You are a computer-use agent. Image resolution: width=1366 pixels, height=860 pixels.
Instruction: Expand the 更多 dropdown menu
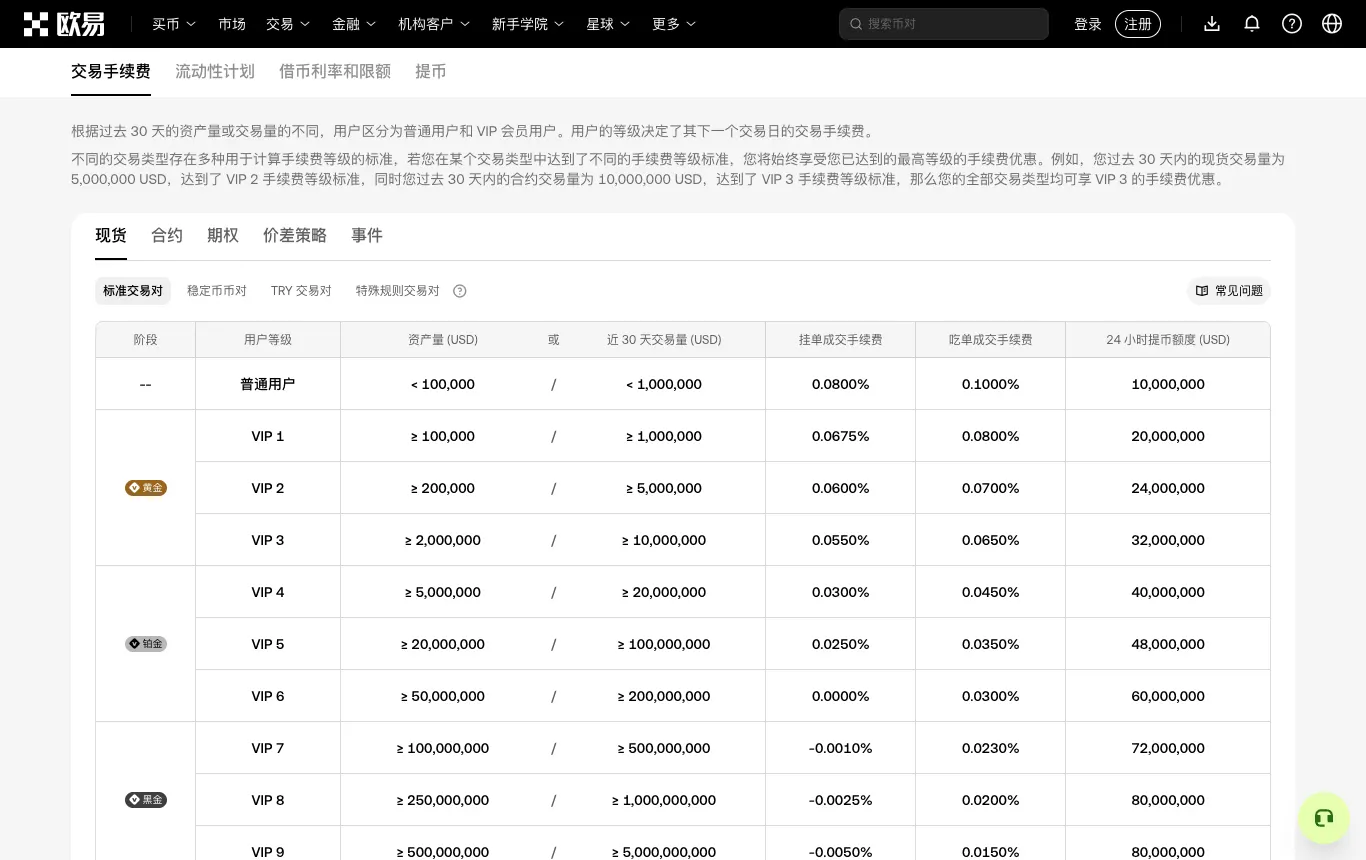(674, 24)
